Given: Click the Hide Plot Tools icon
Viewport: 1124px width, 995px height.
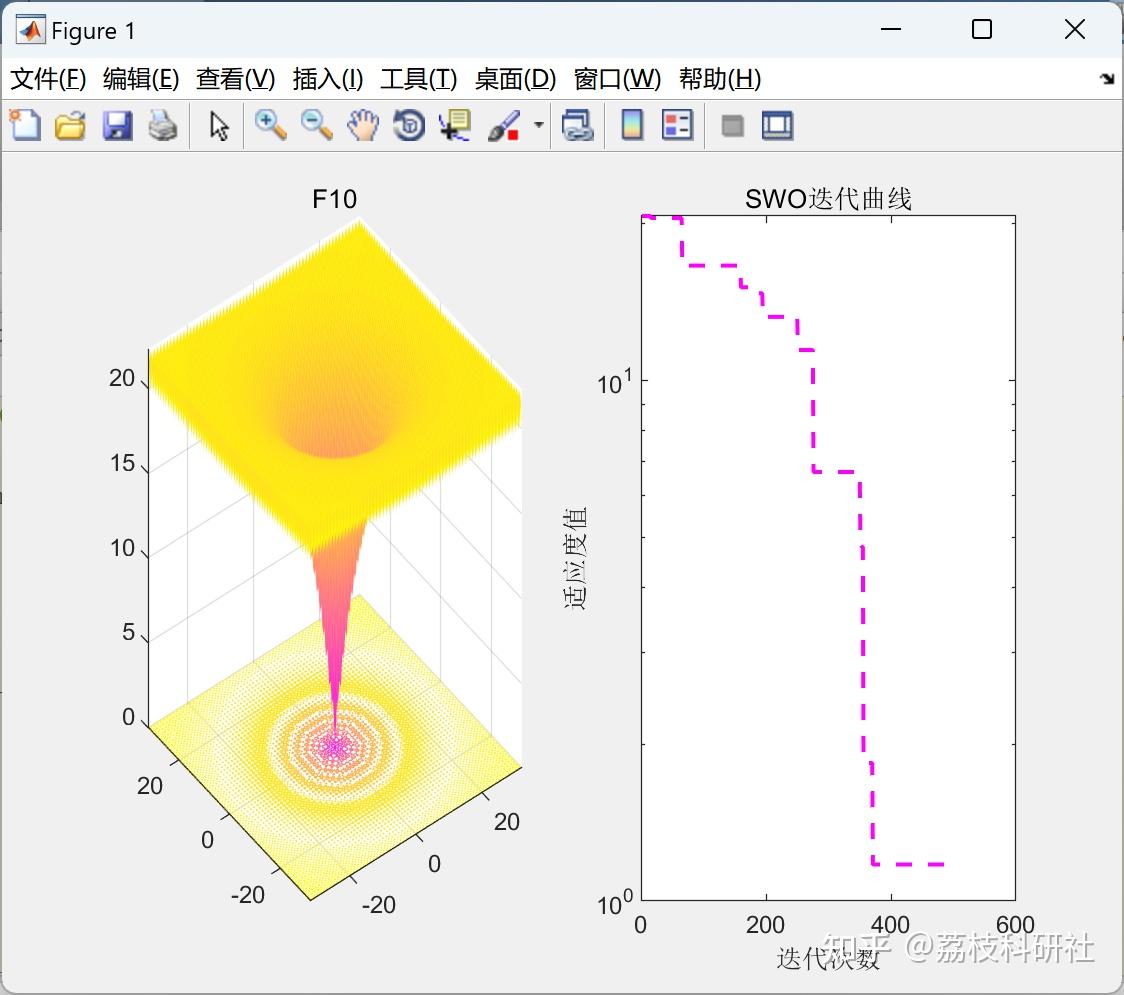Looking at the screenshot, I should coord(732,126).
